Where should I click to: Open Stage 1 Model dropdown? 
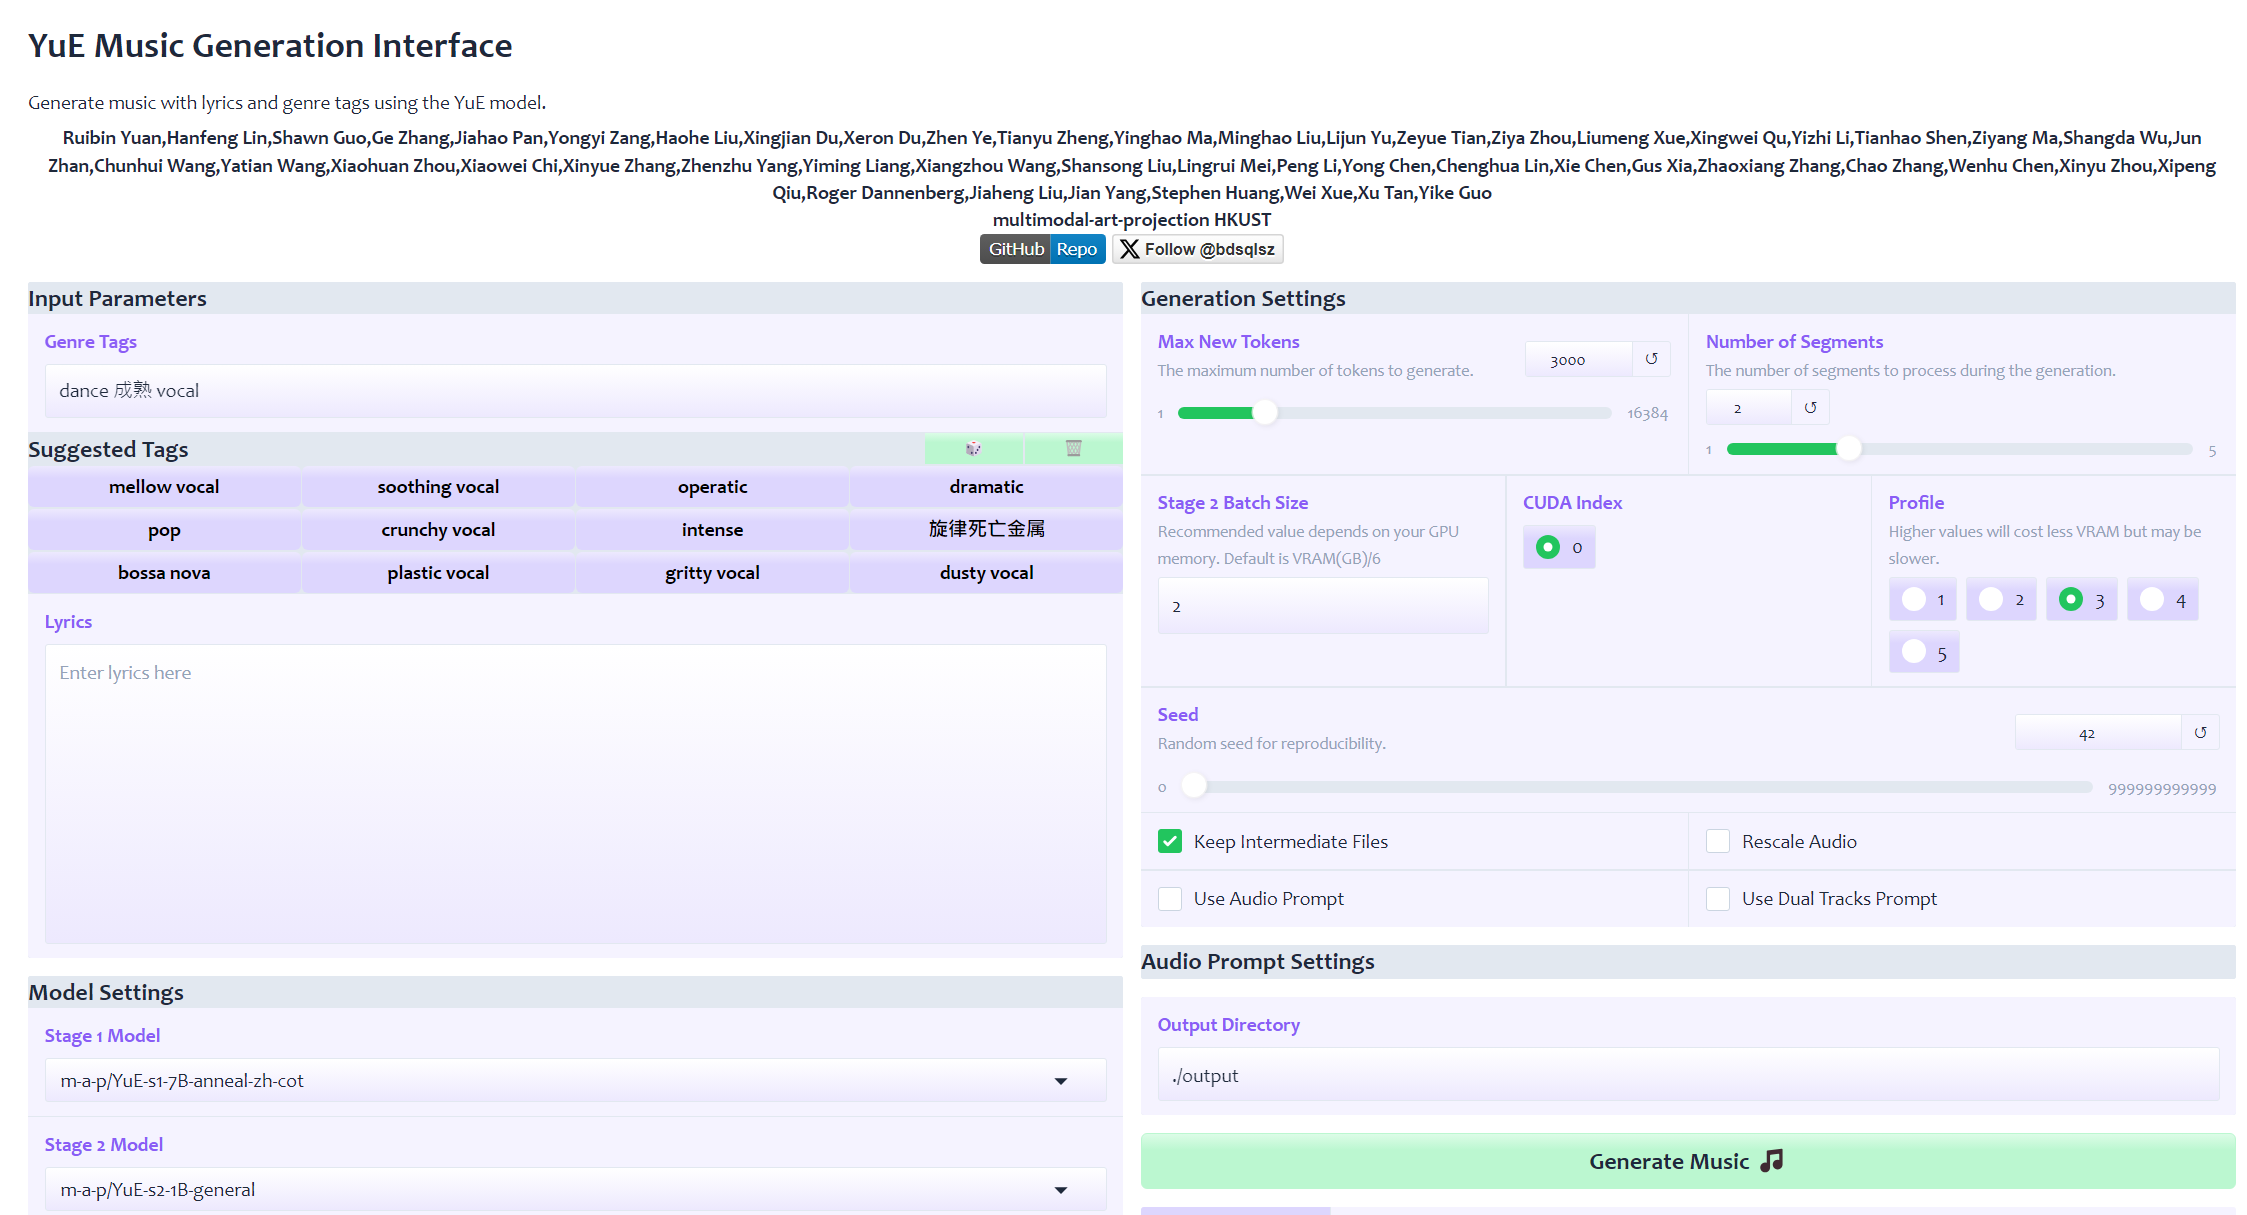coord(575,1080)
